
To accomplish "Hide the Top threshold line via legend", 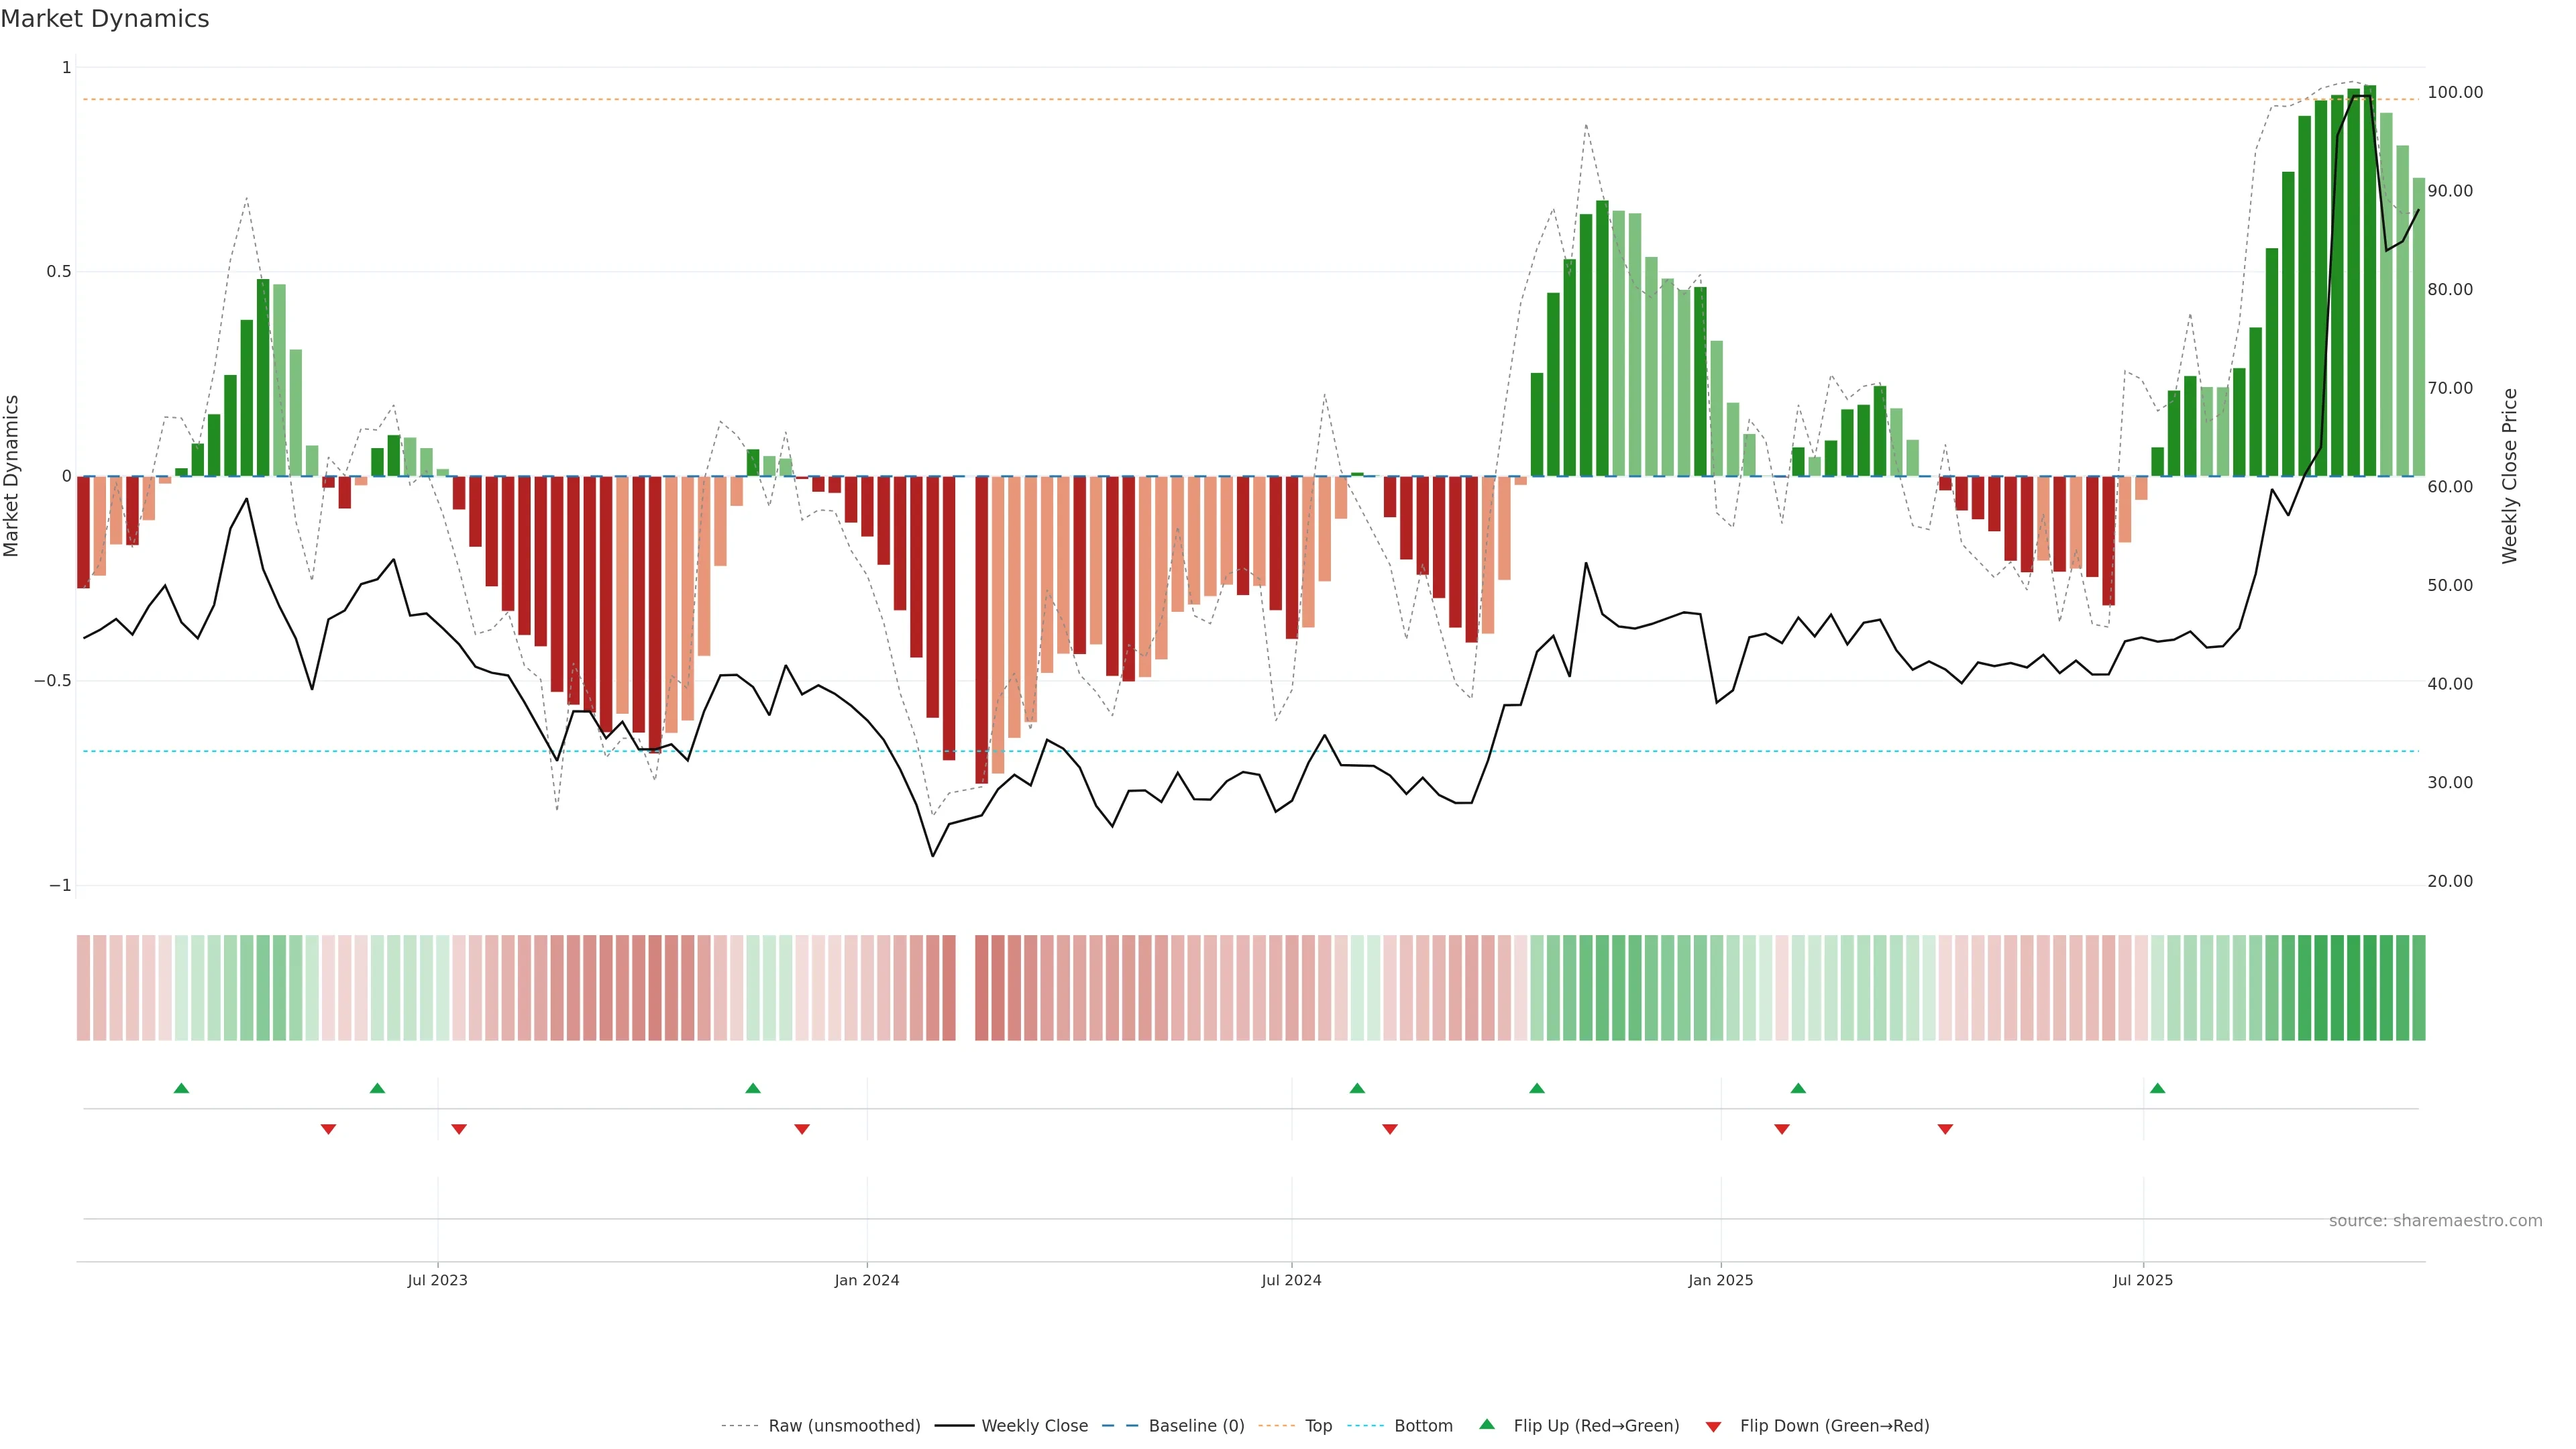I will (1318, 1426).
